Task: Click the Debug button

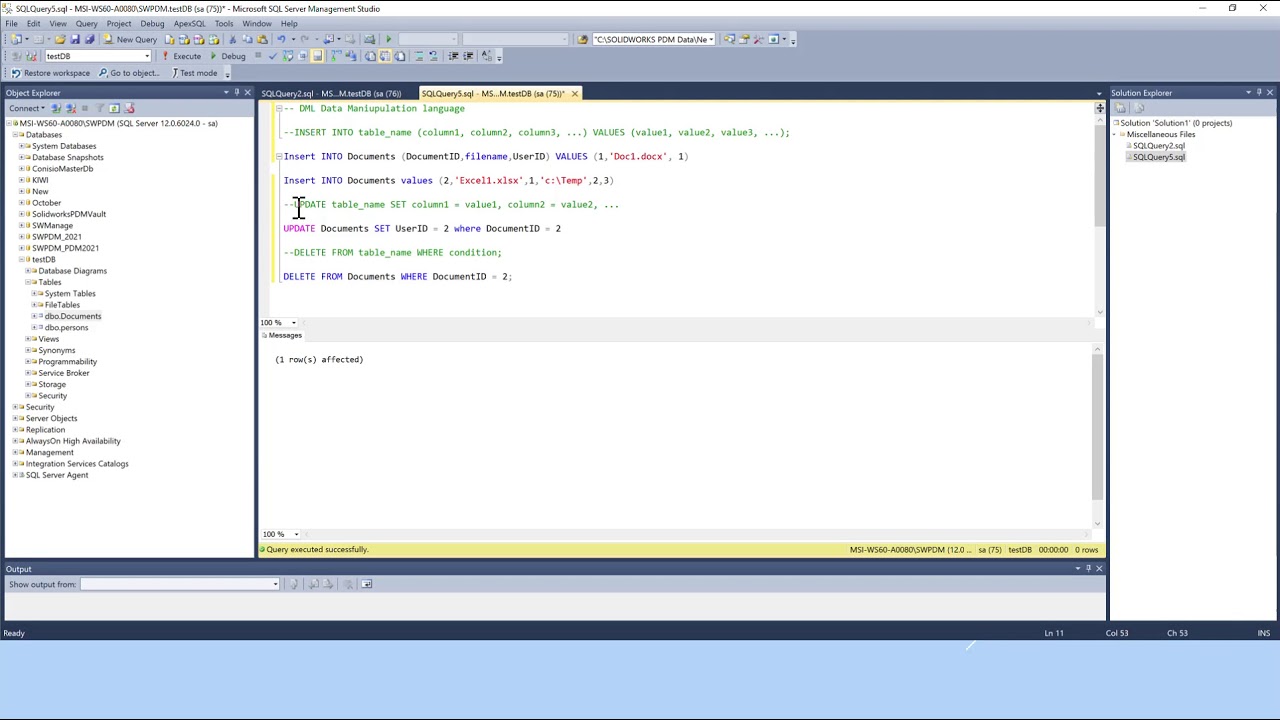Action: pos(228,56)
